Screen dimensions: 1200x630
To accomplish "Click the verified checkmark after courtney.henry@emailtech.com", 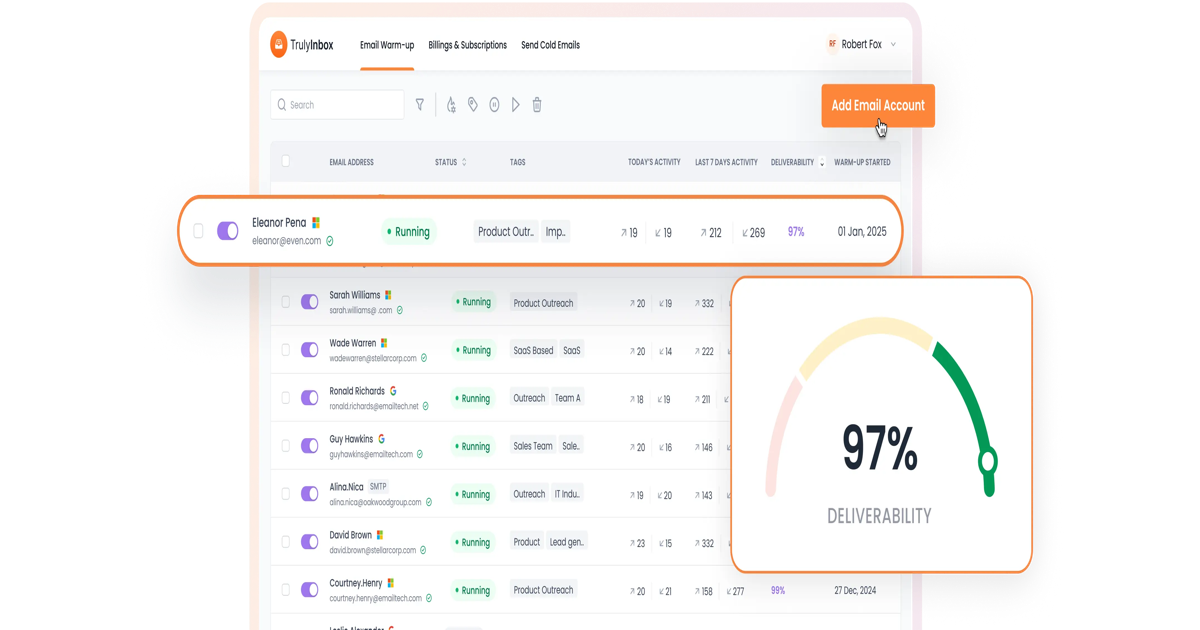I will (x=429, y=598).
